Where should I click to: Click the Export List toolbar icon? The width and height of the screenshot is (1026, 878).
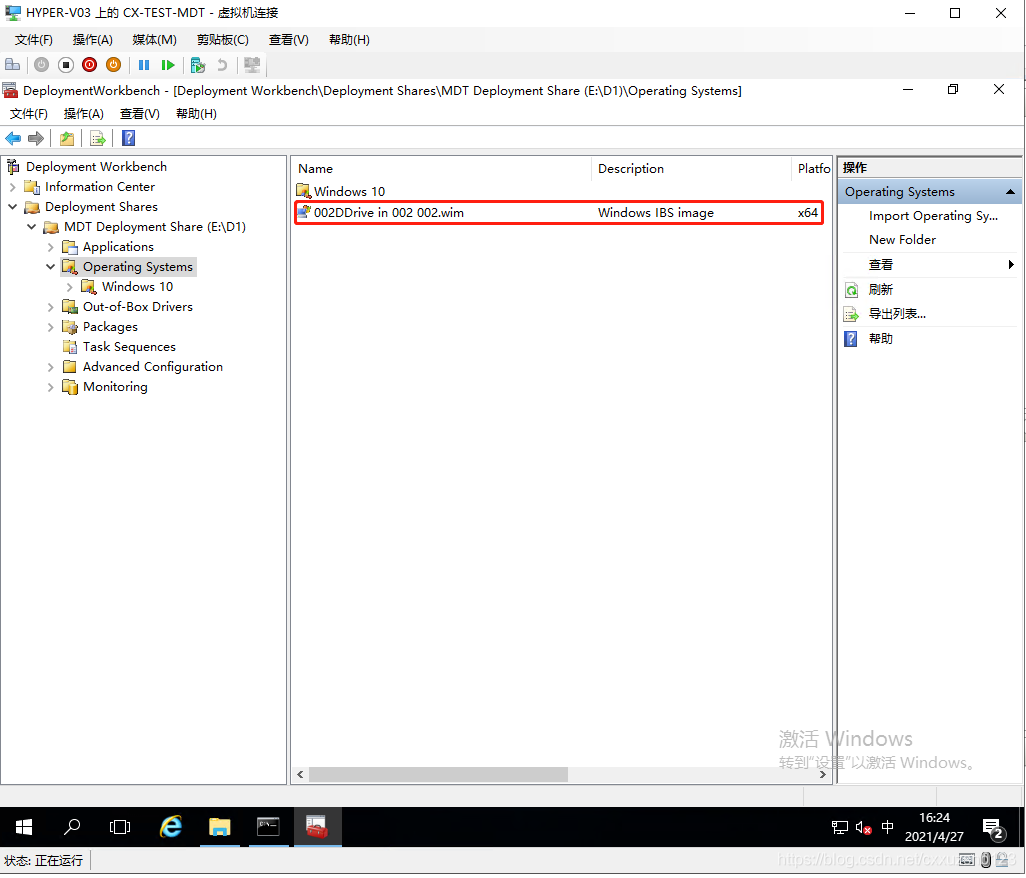pyautogui.click(x=97, y=138)
